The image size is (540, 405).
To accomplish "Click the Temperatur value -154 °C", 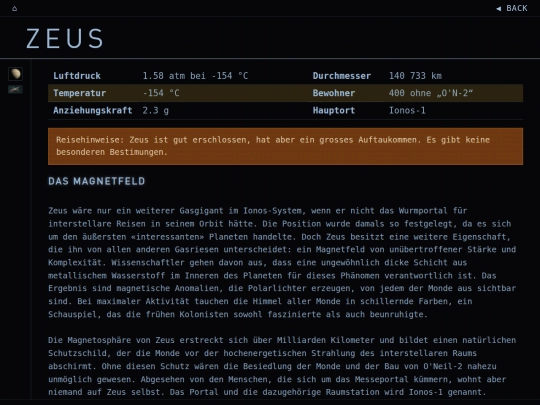I will pos(161,93).
